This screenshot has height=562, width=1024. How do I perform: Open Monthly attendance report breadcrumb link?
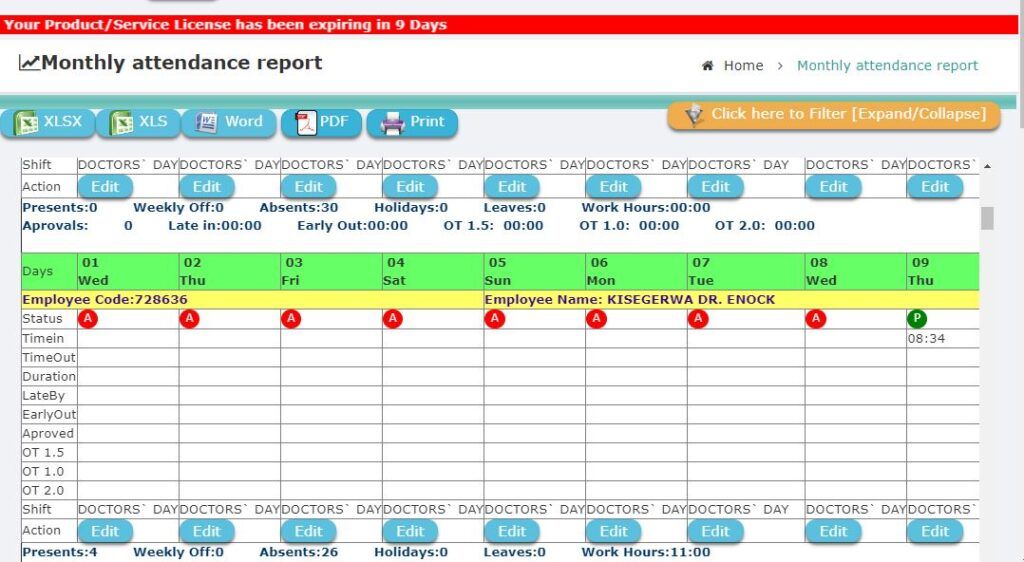(x=887, y=66)
